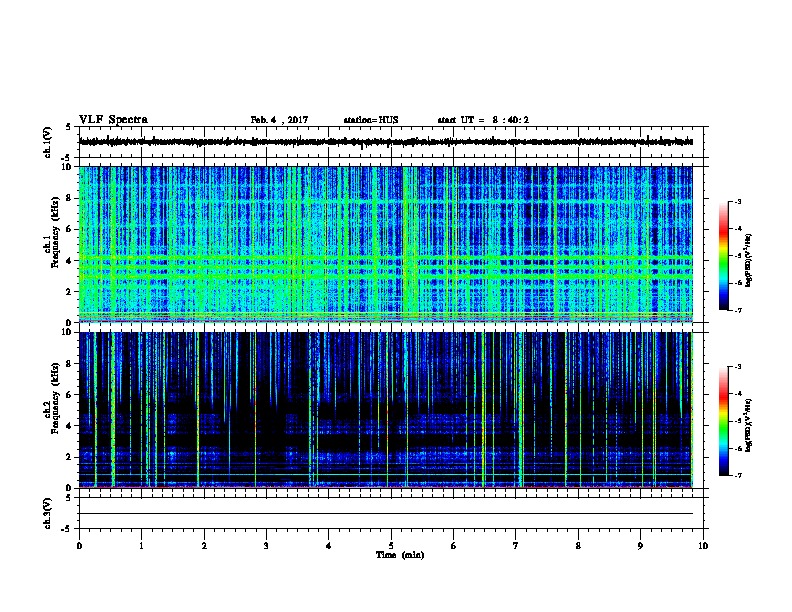
Task: Click the ch.1 spectrogram "2" kHz tick label
Action: click(x=70, y=292)
